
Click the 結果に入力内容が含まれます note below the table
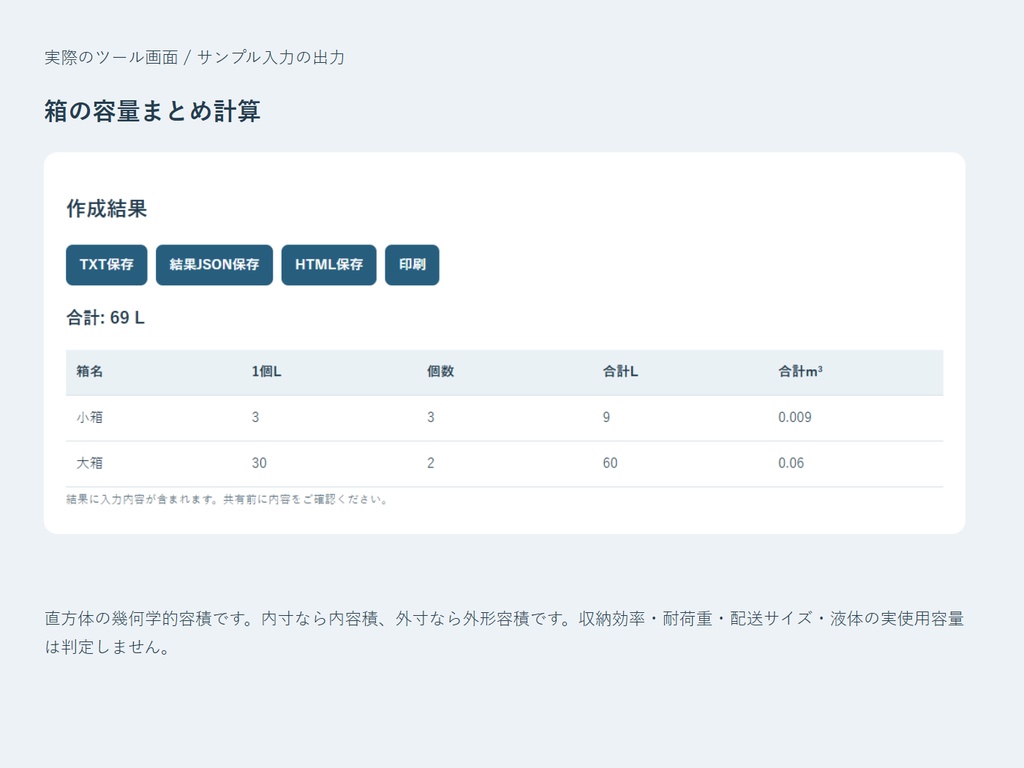tap(227, 500)
